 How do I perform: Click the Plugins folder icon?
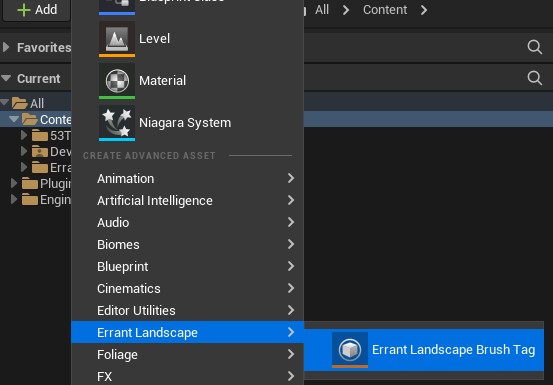pos(30,183)
